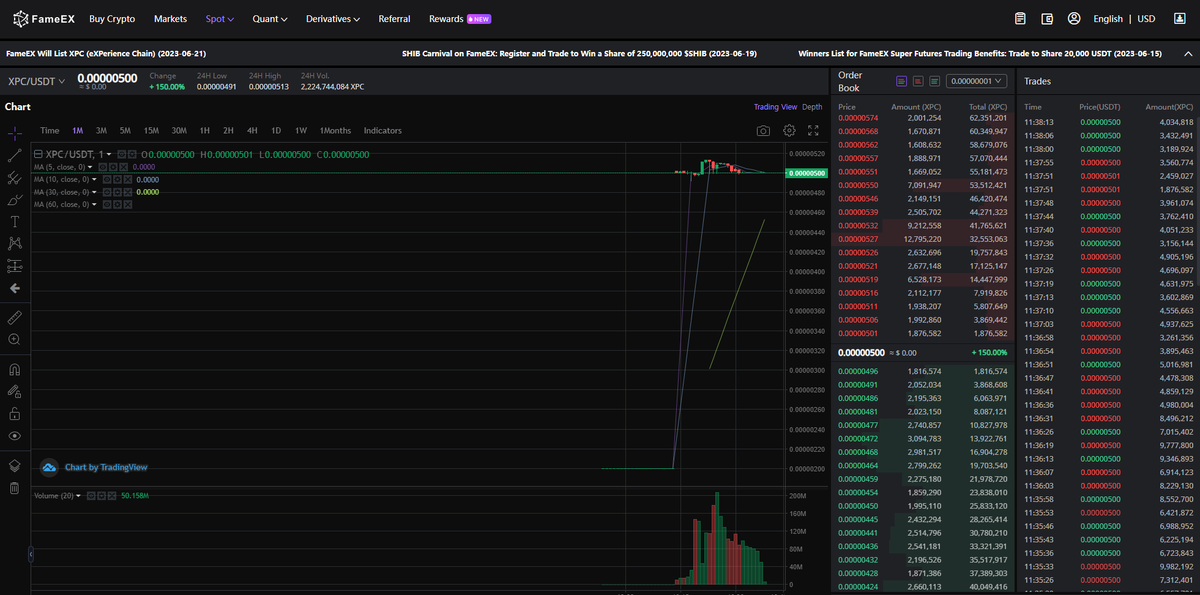Select the long position prediction tool
This screenshot has width=1200, height=595.
[x=14, y=266]
